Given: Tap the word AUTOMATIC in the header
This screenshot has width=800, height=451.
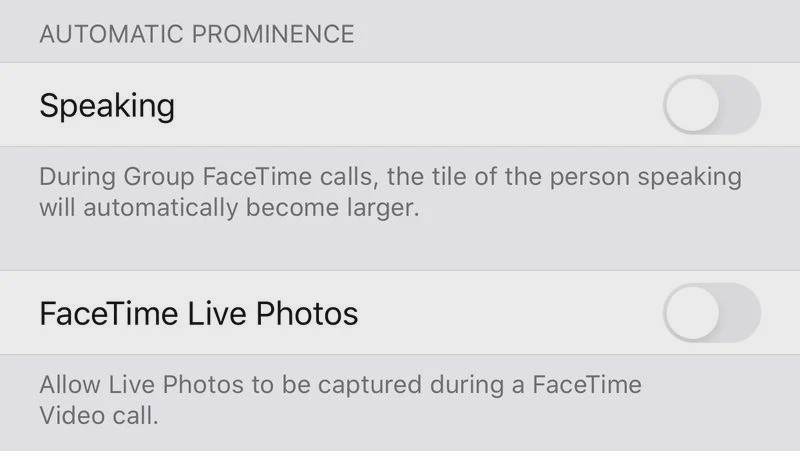Looking at the screenshot, I should pos(111,34).
